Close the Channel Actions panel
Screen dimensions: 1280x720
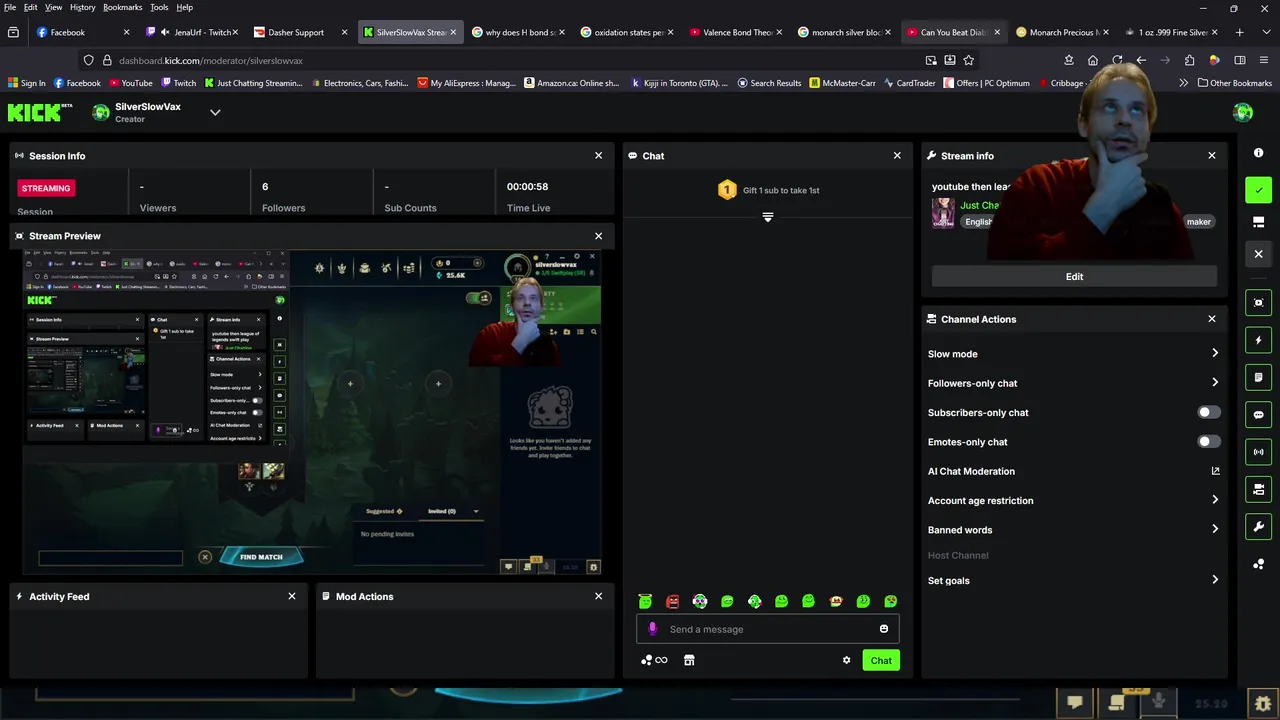pos(1212,319)
